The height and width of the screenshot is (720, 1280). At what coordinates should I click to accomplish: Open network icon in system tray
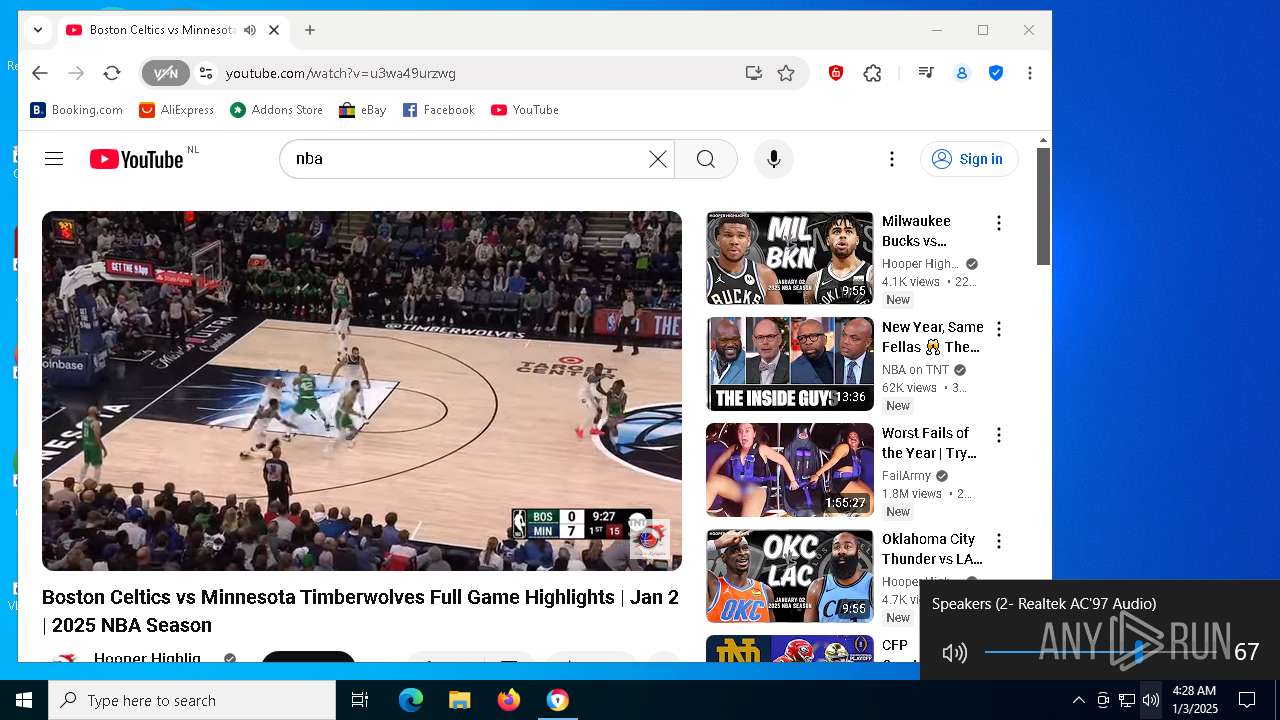(x=1127, y=700)
